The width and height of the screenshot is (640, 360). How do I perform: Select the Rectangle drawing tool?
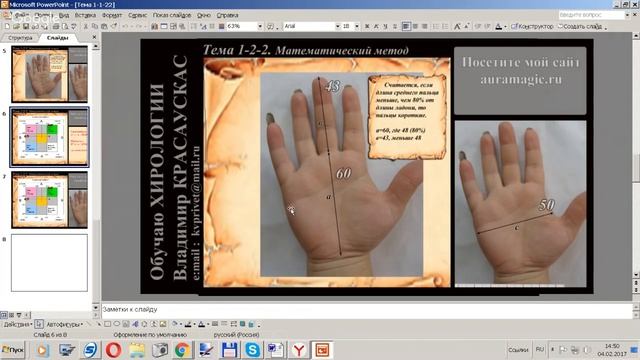pyautogui.click(x=107, y=324)
